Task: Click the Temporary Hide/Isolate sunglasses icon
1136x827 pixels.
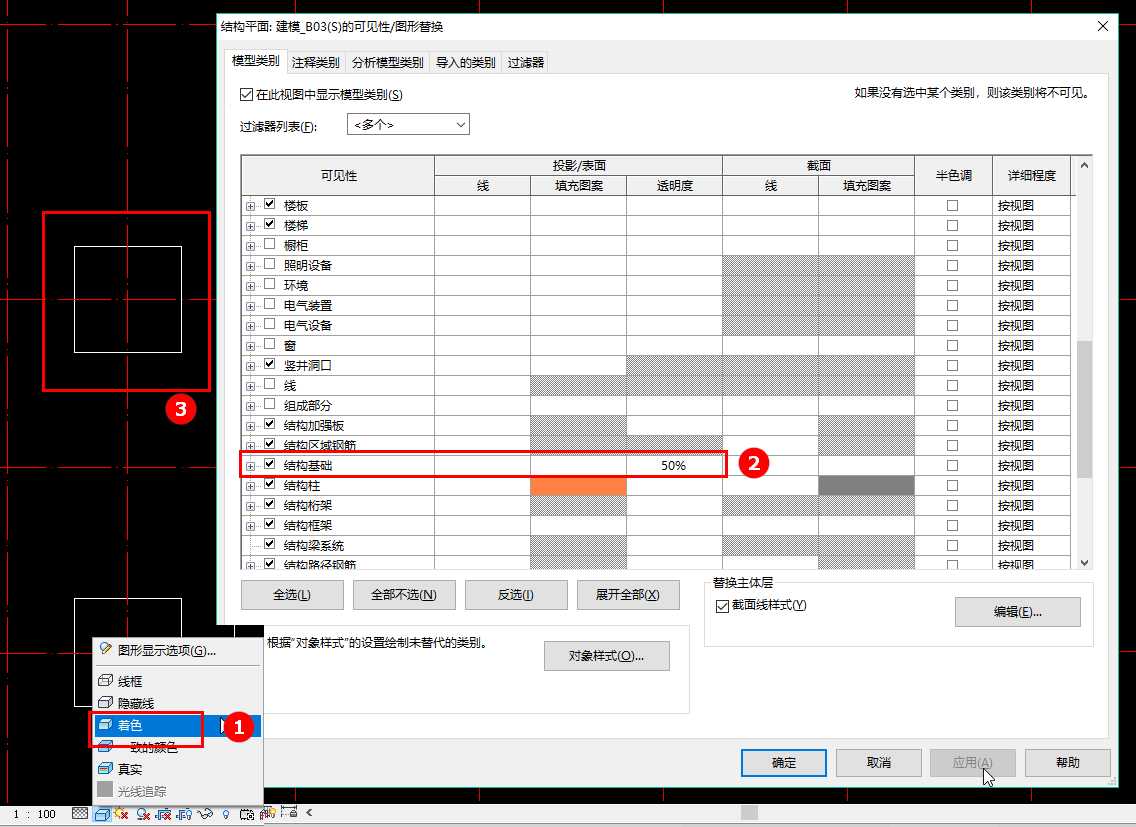Action: [x=205, y=813]
